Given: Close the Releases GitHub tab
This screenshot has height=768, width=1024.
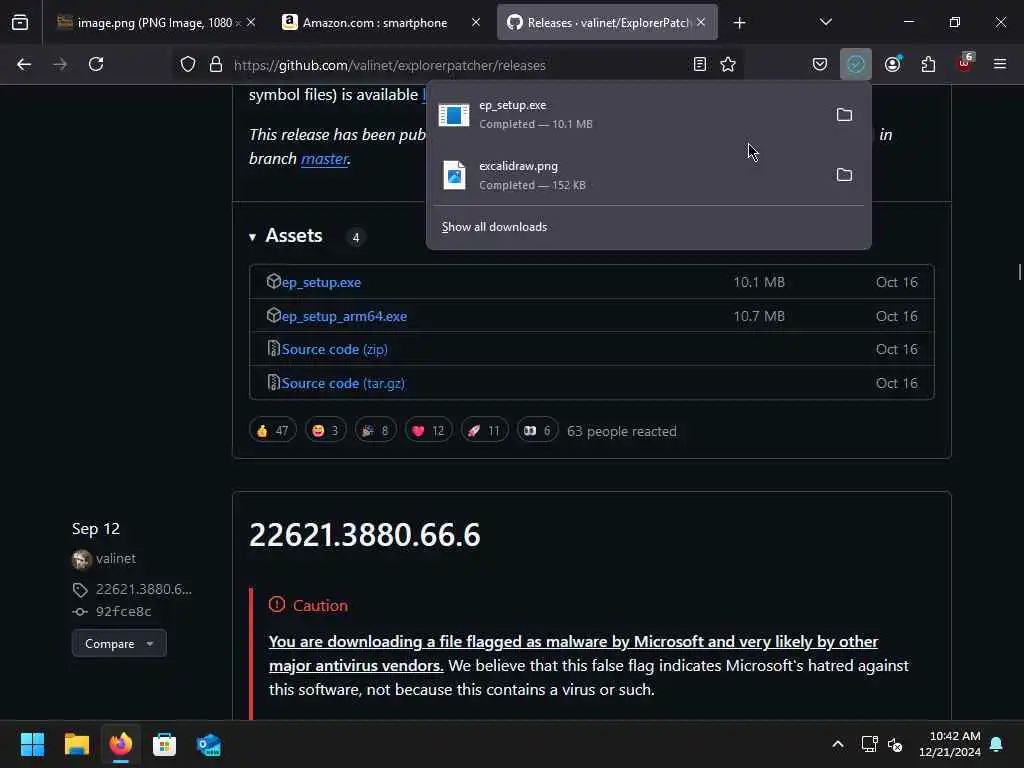Looking at the screenshot, I should coord(701,22).
